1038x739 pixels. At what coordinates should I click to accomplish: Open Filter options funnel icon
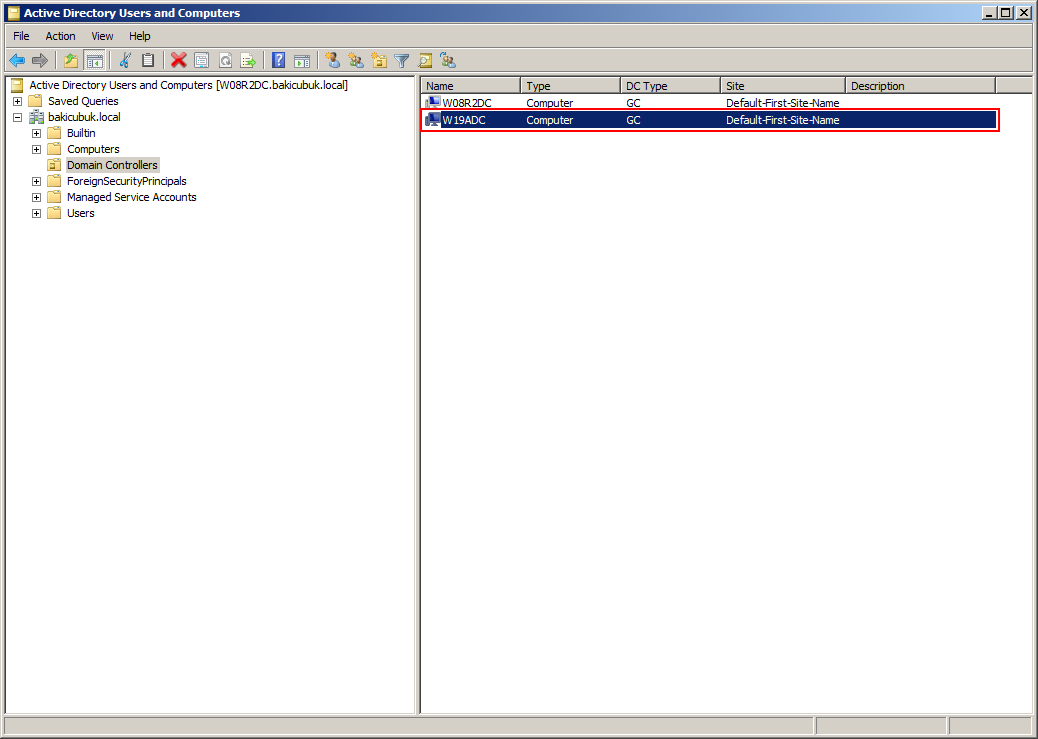tap(402, 61)
